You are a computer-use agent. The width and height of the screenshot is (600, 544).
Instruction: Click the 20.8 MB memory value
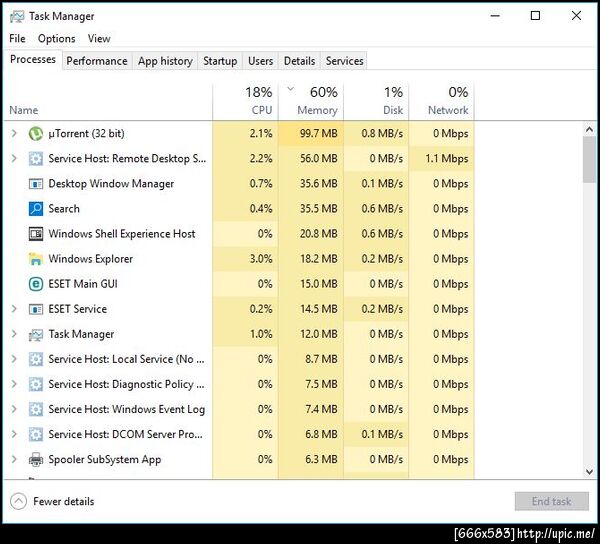(x=318, y=234)
